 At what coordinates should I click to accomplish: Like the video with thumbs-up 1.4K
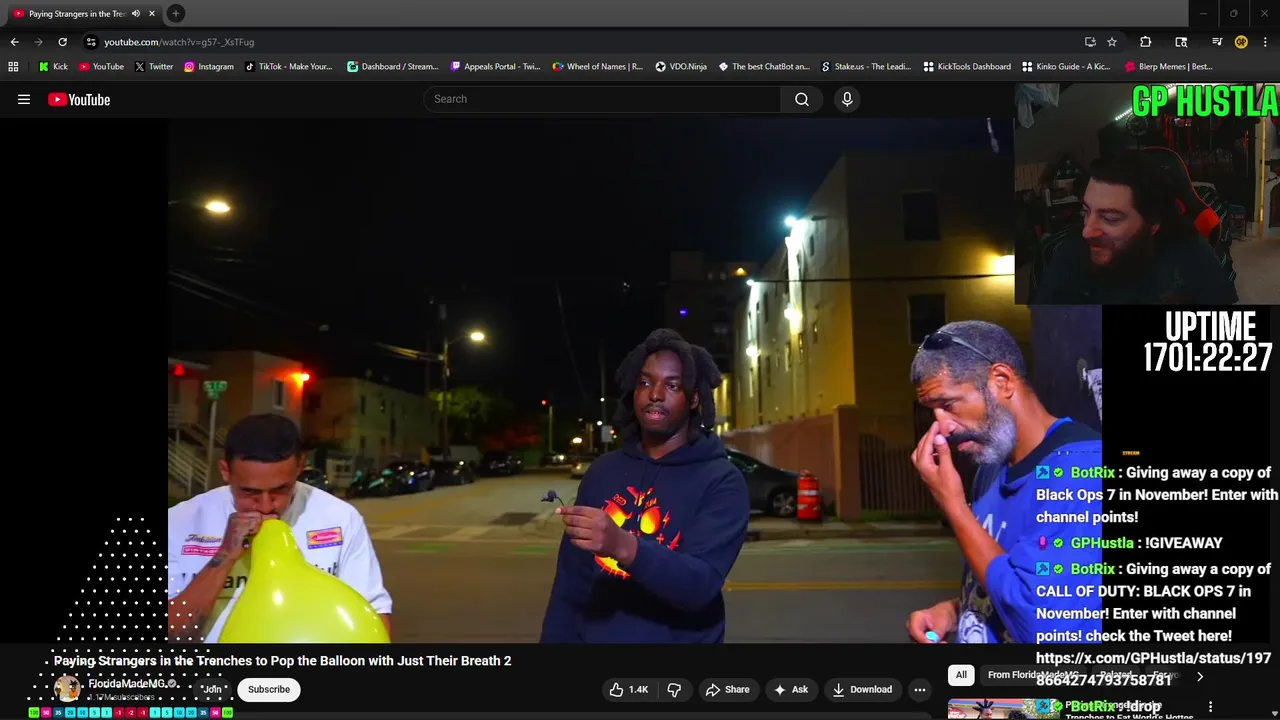(x=629, y=689)
